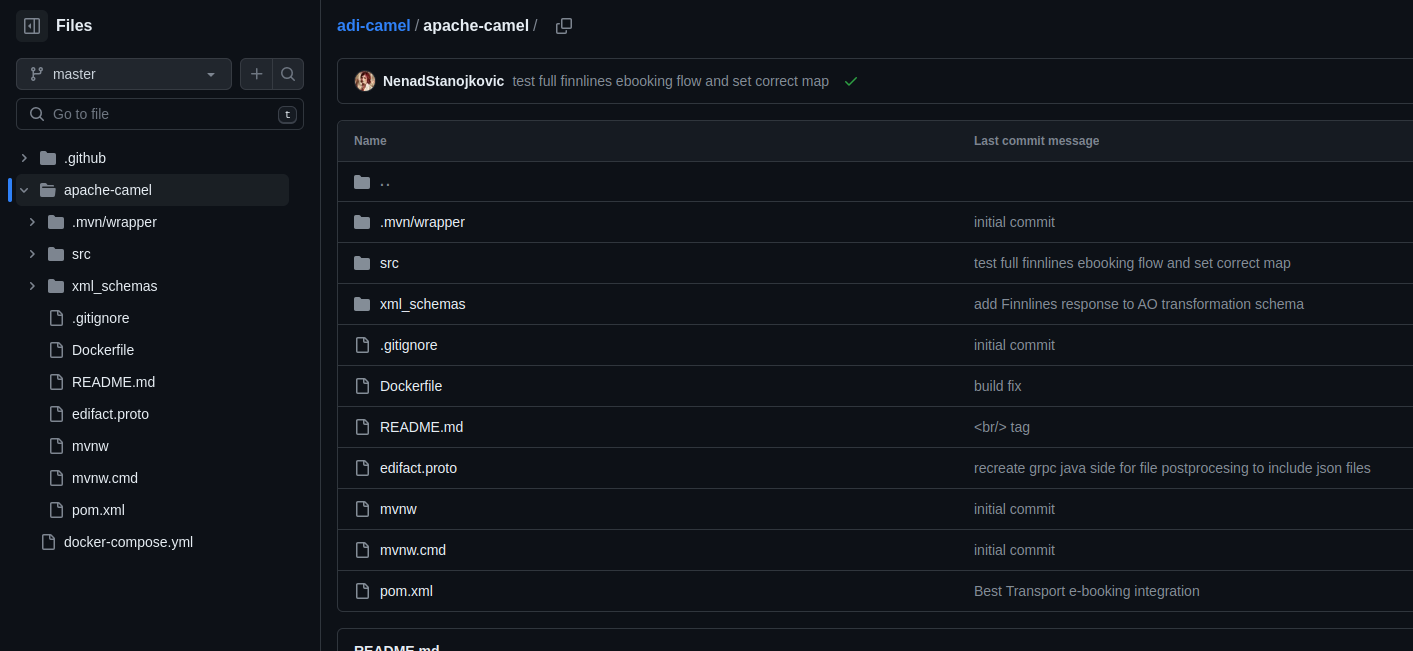Image resolution: width=1413 pixels, height=651 pixels.
Task: Go to adi-camel breadcrumb link
Action: click(374, 26)
